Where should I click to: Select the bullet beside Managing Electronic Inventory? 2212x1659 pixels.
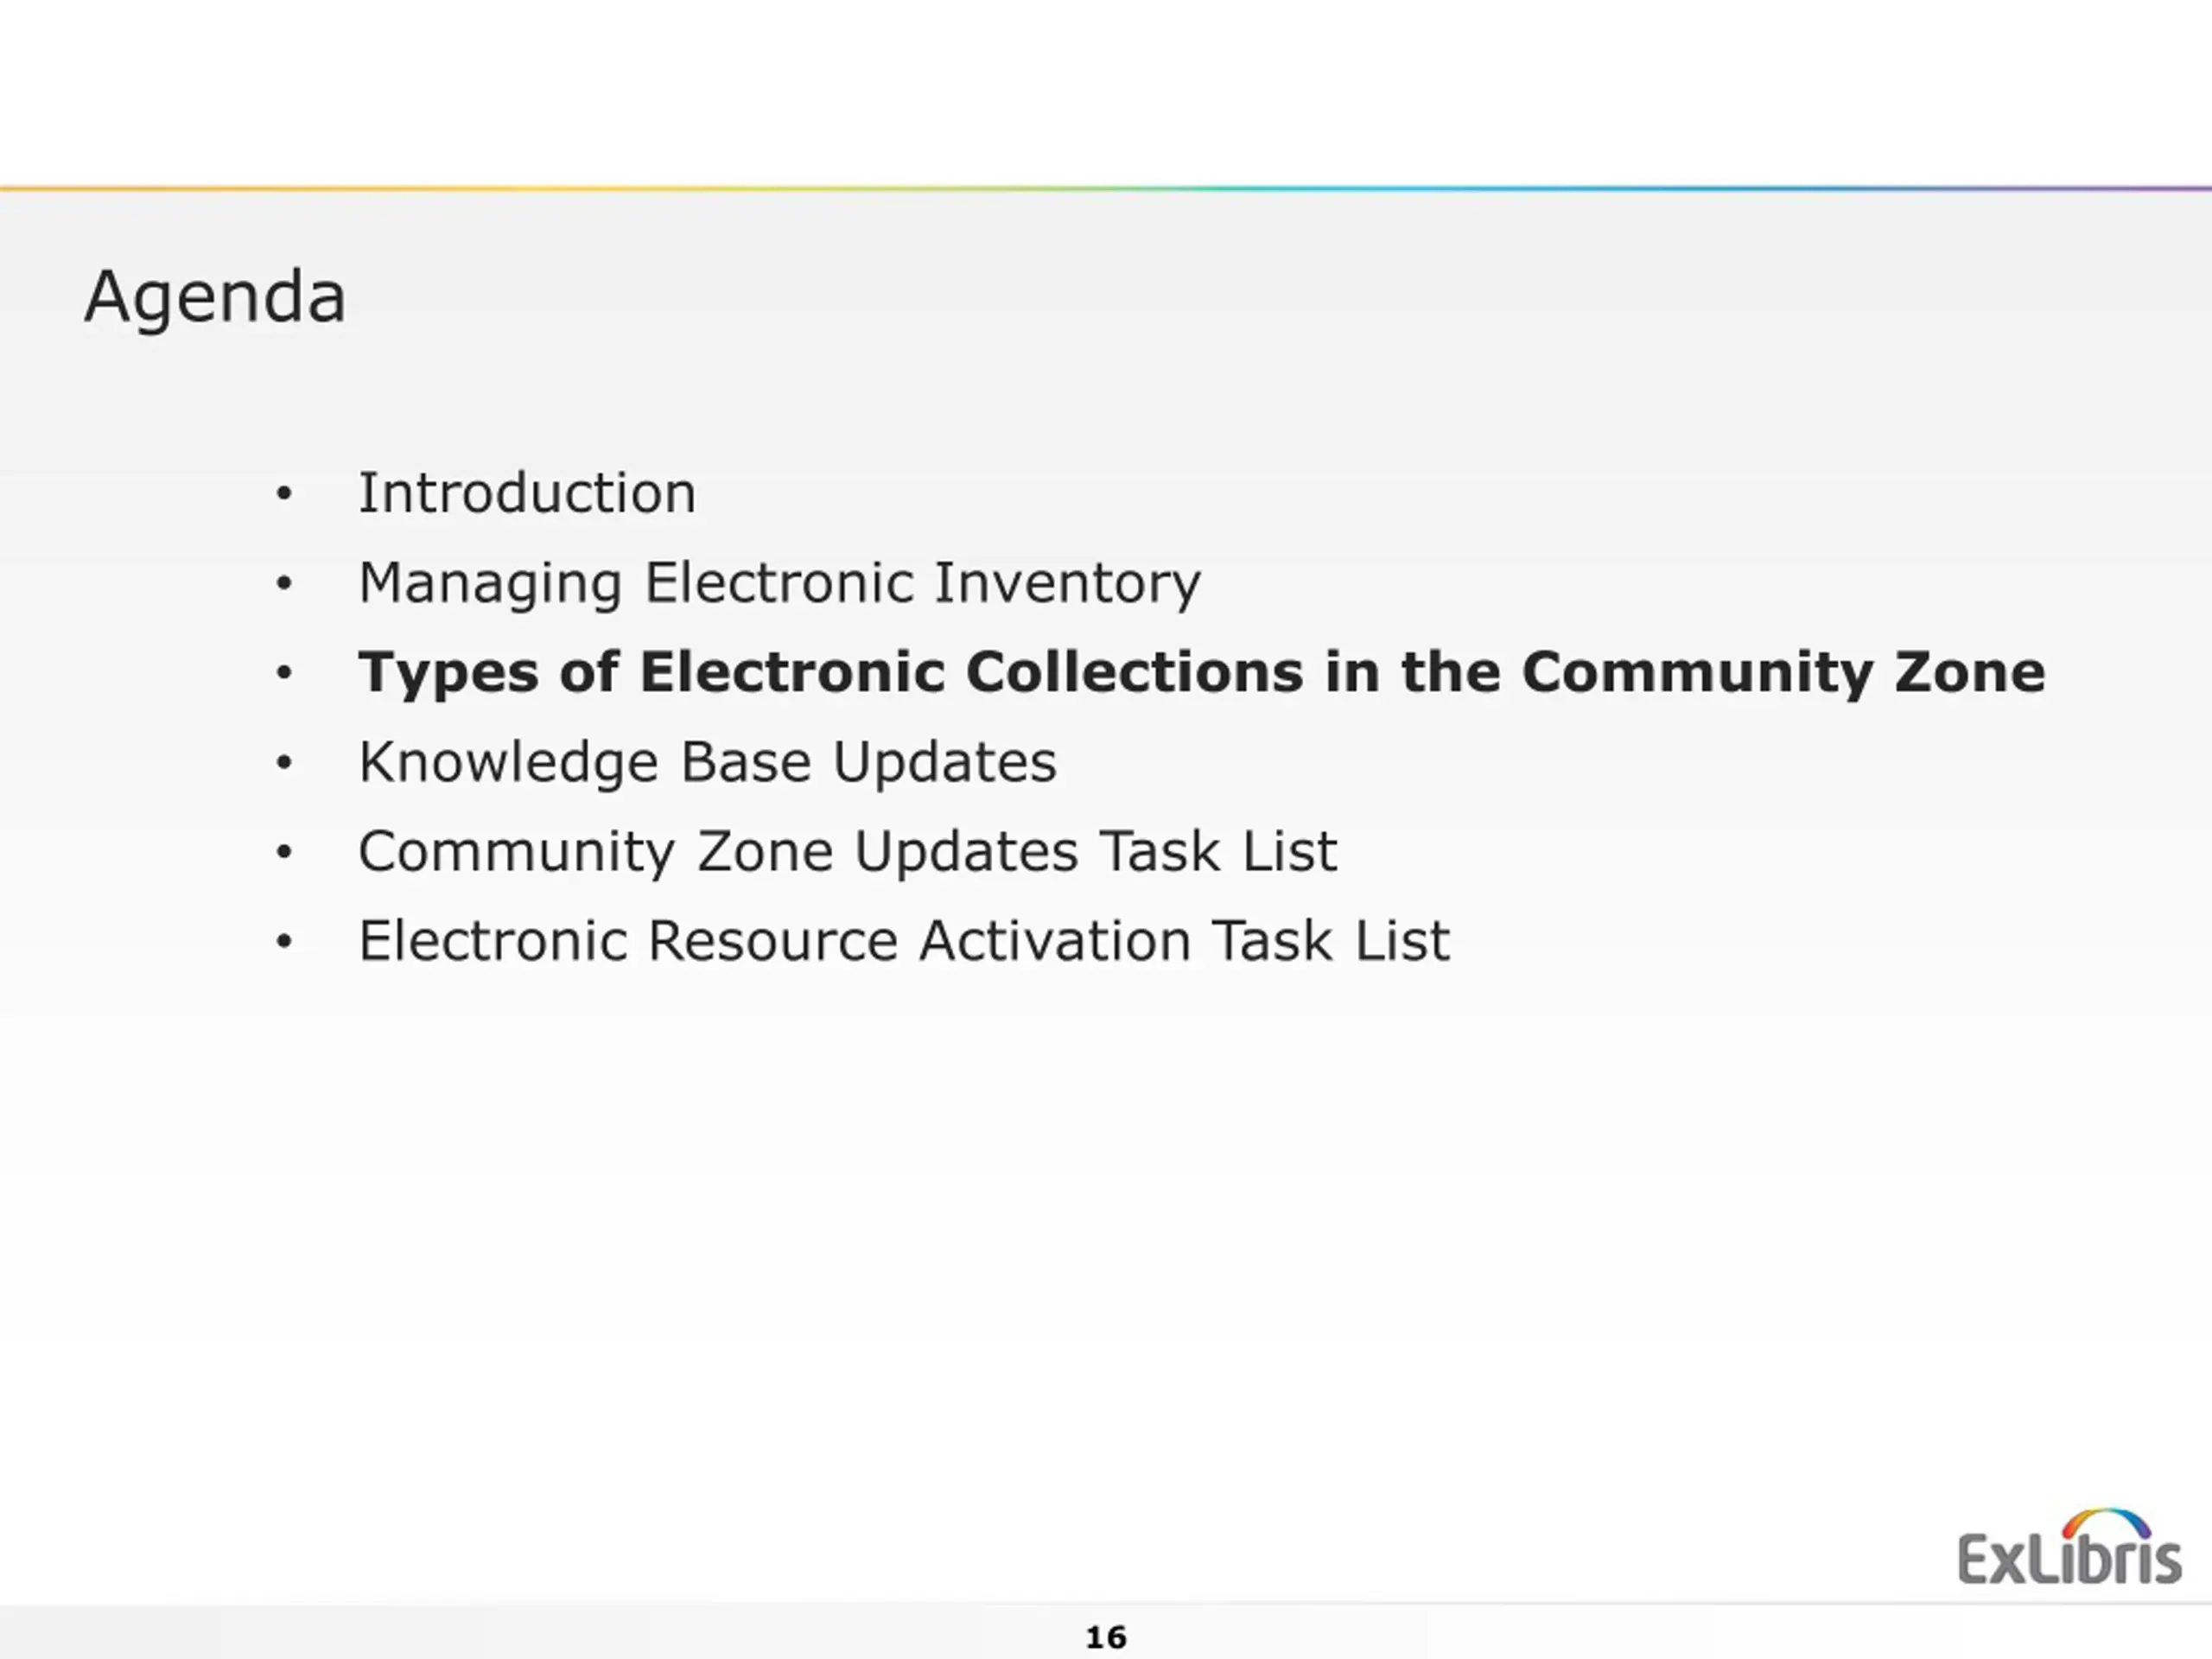pyautogui.click(x=284, y=583)
